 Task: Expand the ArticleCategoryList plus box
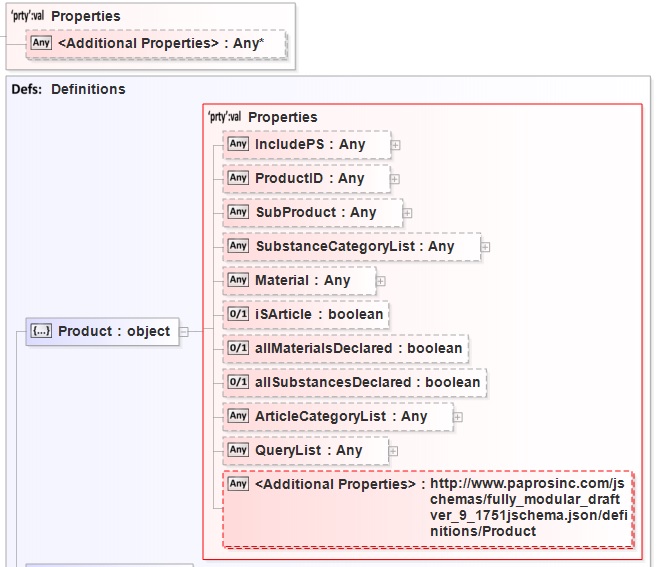[x=458, y=417]
